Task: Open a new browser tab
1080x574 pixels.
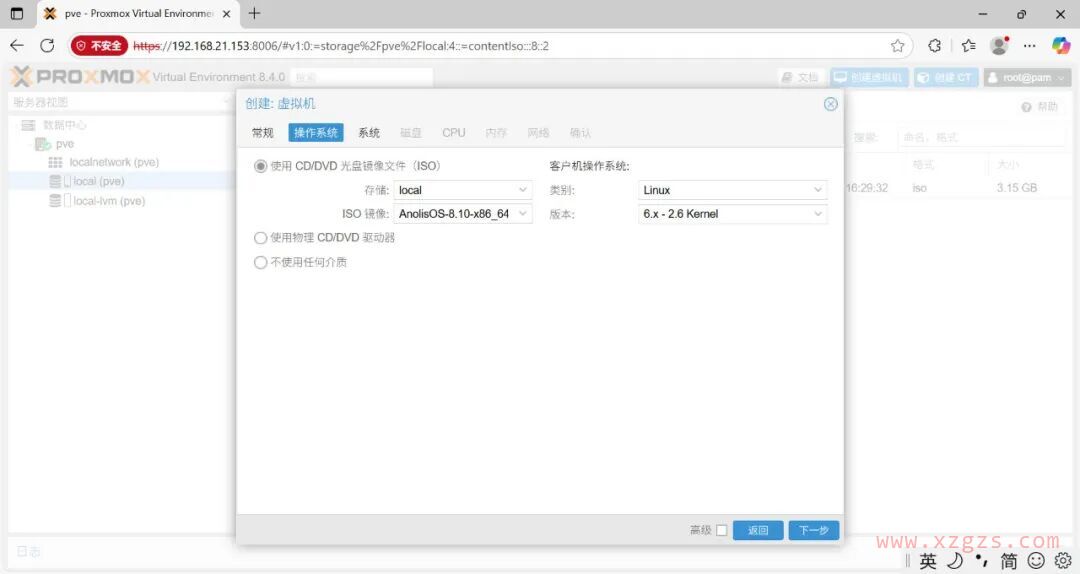Action: point(254,13)
